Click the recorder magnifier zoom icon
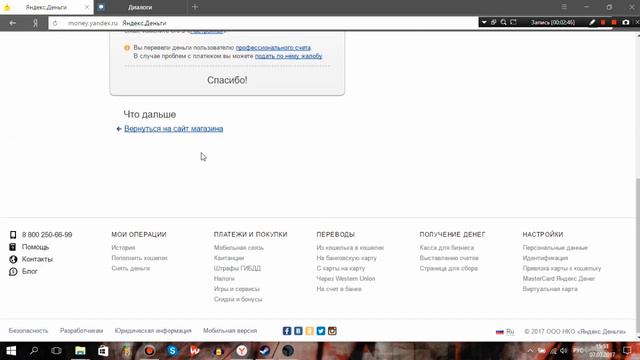640x360 pixels. coord(503,22)
